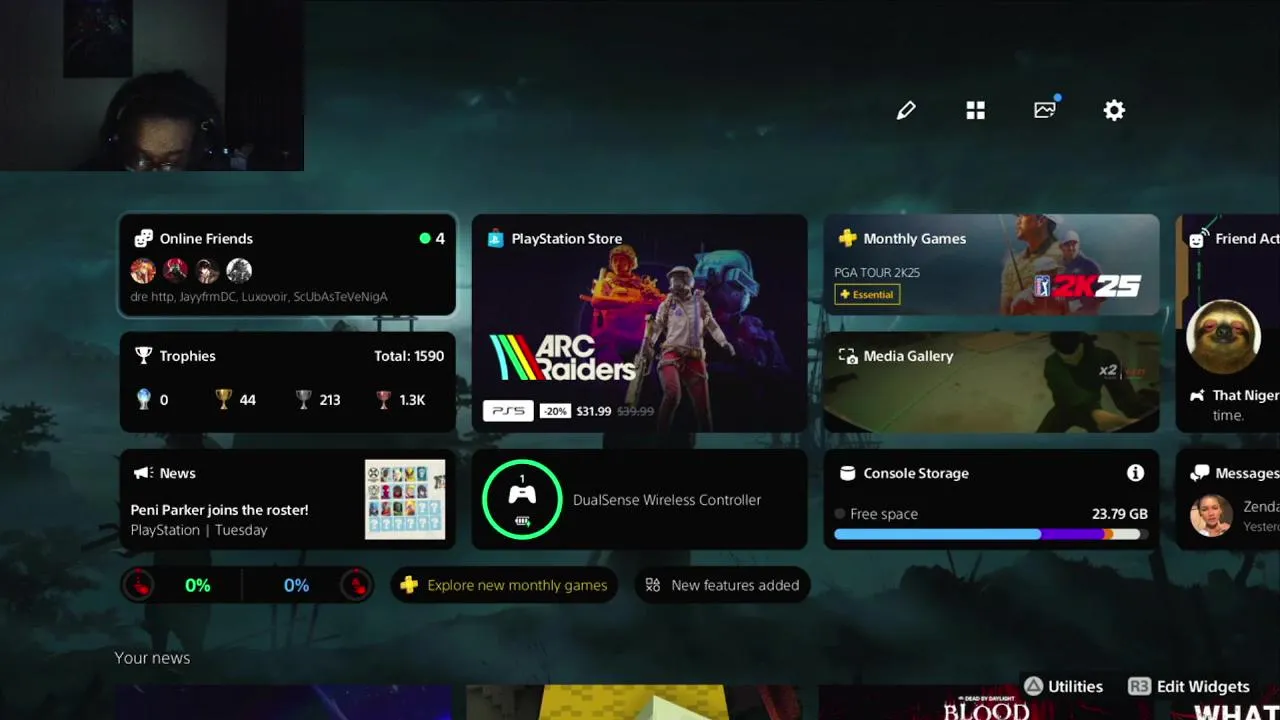Click the right red fan temperature icon
The width and height of the screenshot is (1280, 720).
tap(355, 585)
